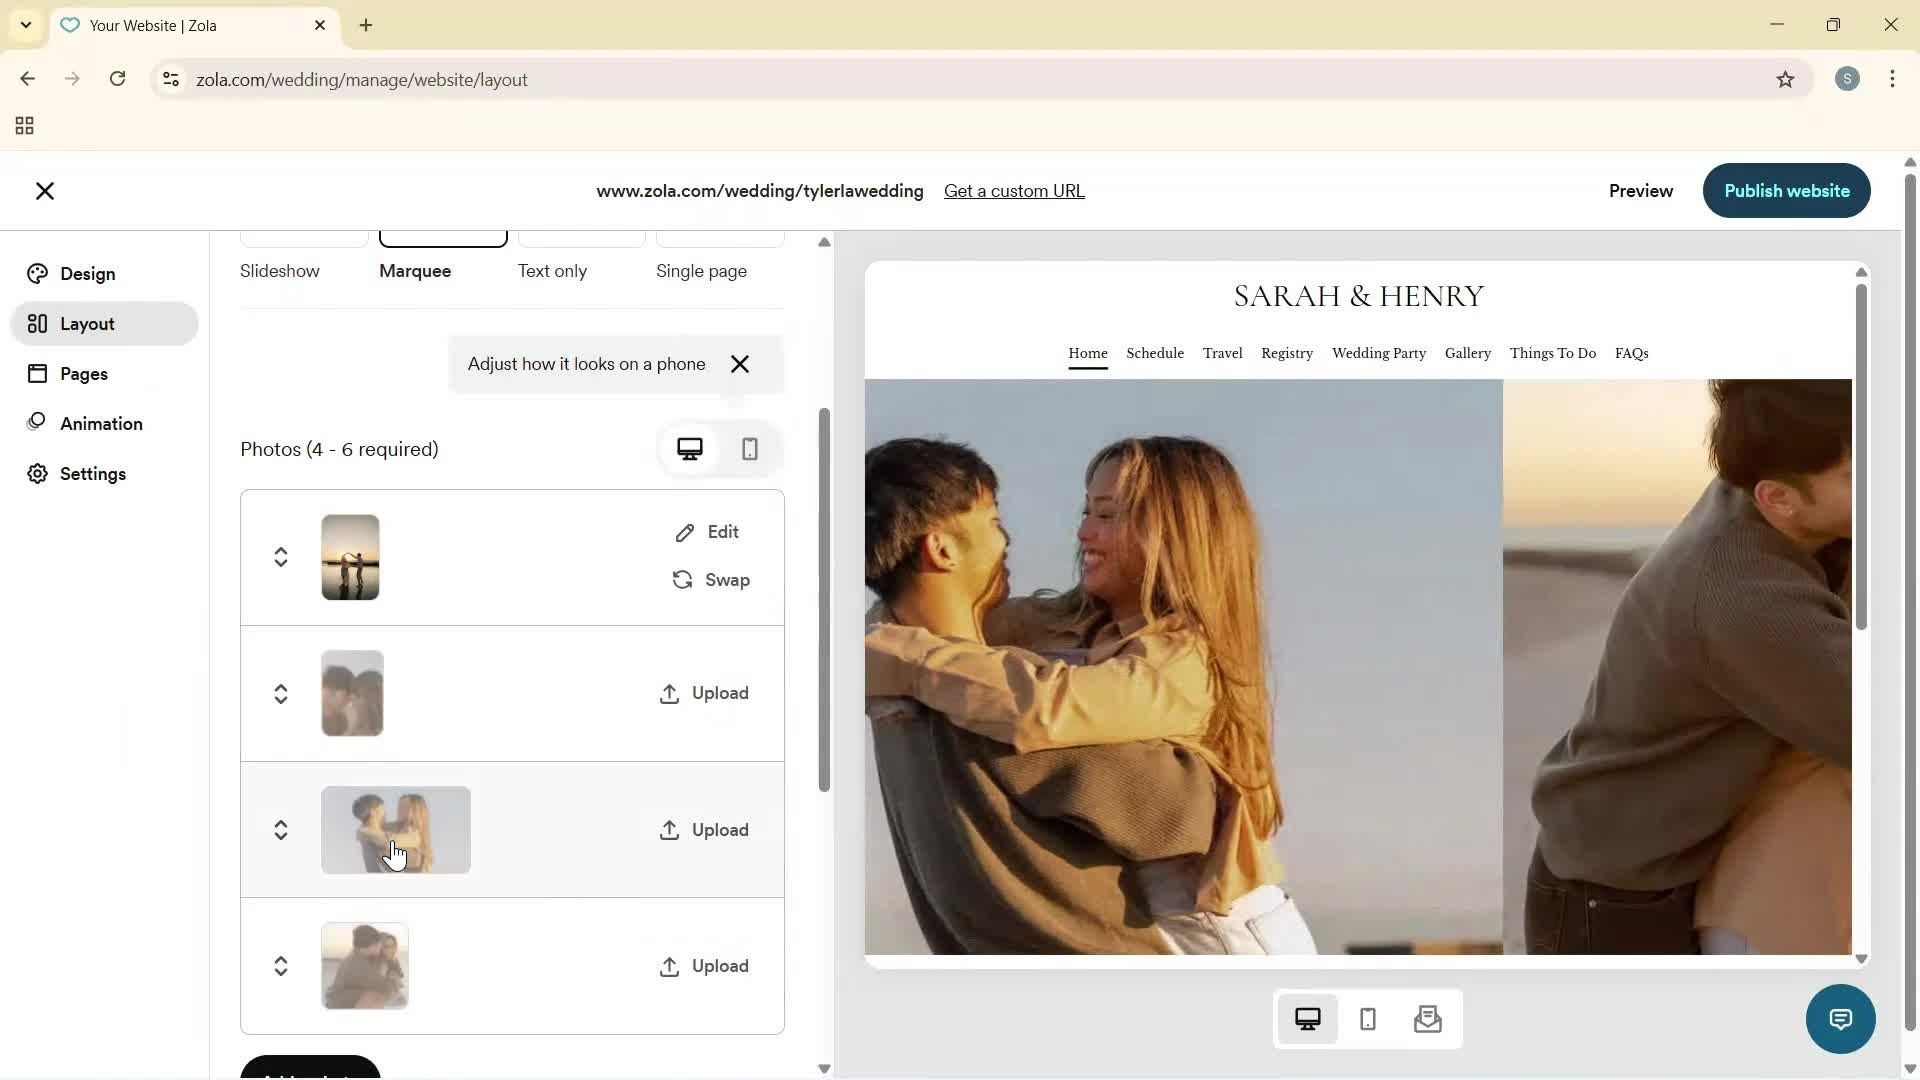Open website Settings from the sidebar

point(93,473)
